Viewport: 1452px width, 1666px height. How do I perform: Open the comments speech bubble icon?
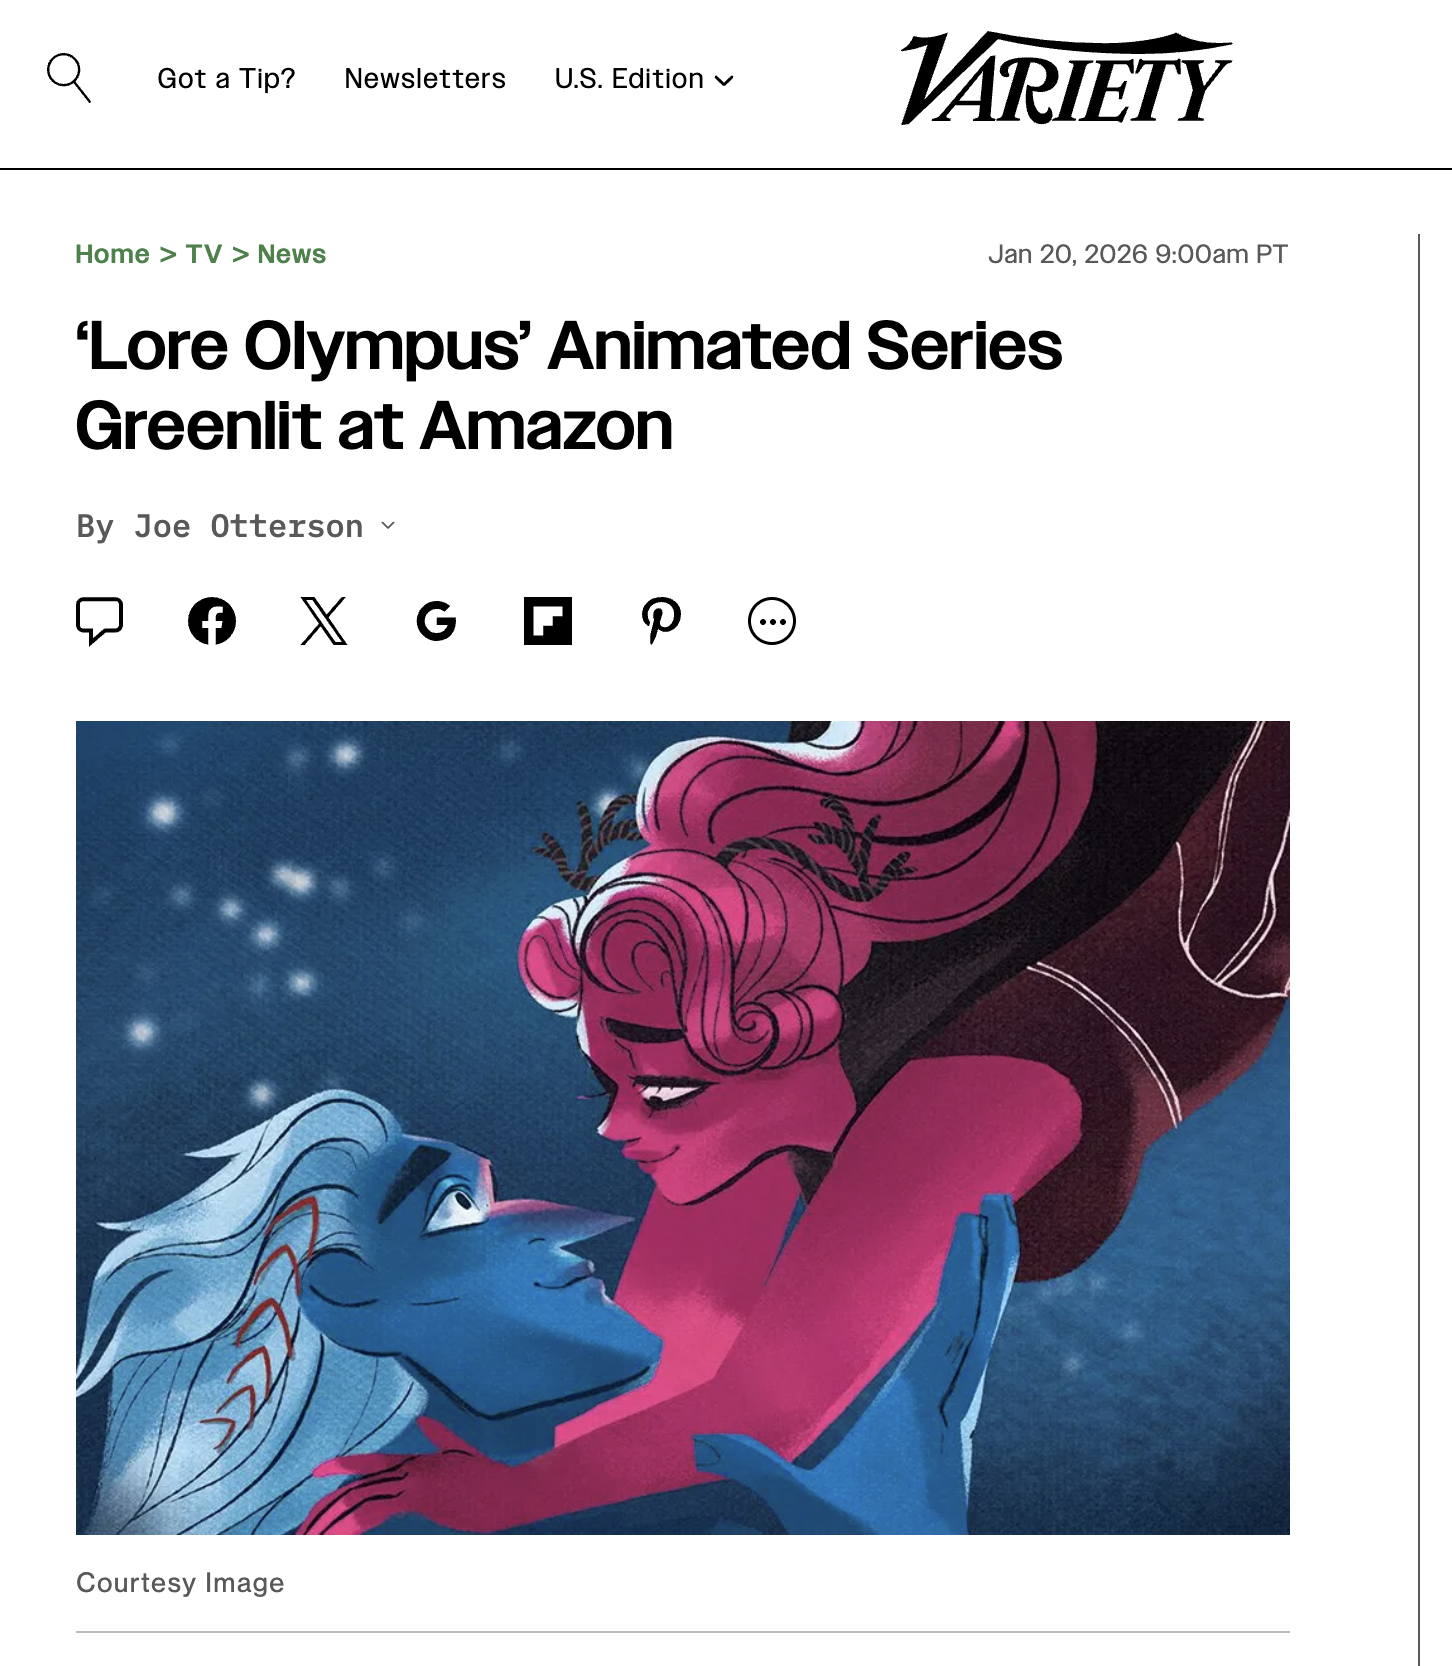pos(100,621)
